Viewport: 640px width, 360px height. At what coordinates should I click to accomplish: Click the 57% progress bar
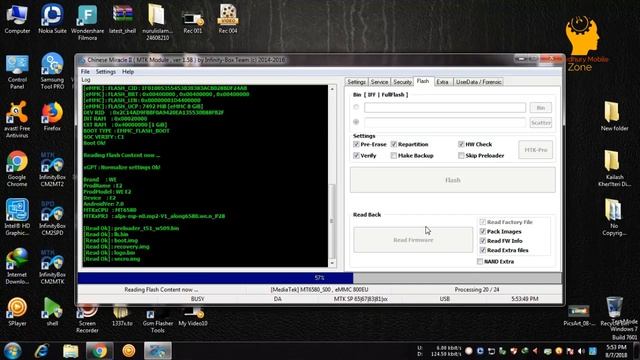(319, 278)
